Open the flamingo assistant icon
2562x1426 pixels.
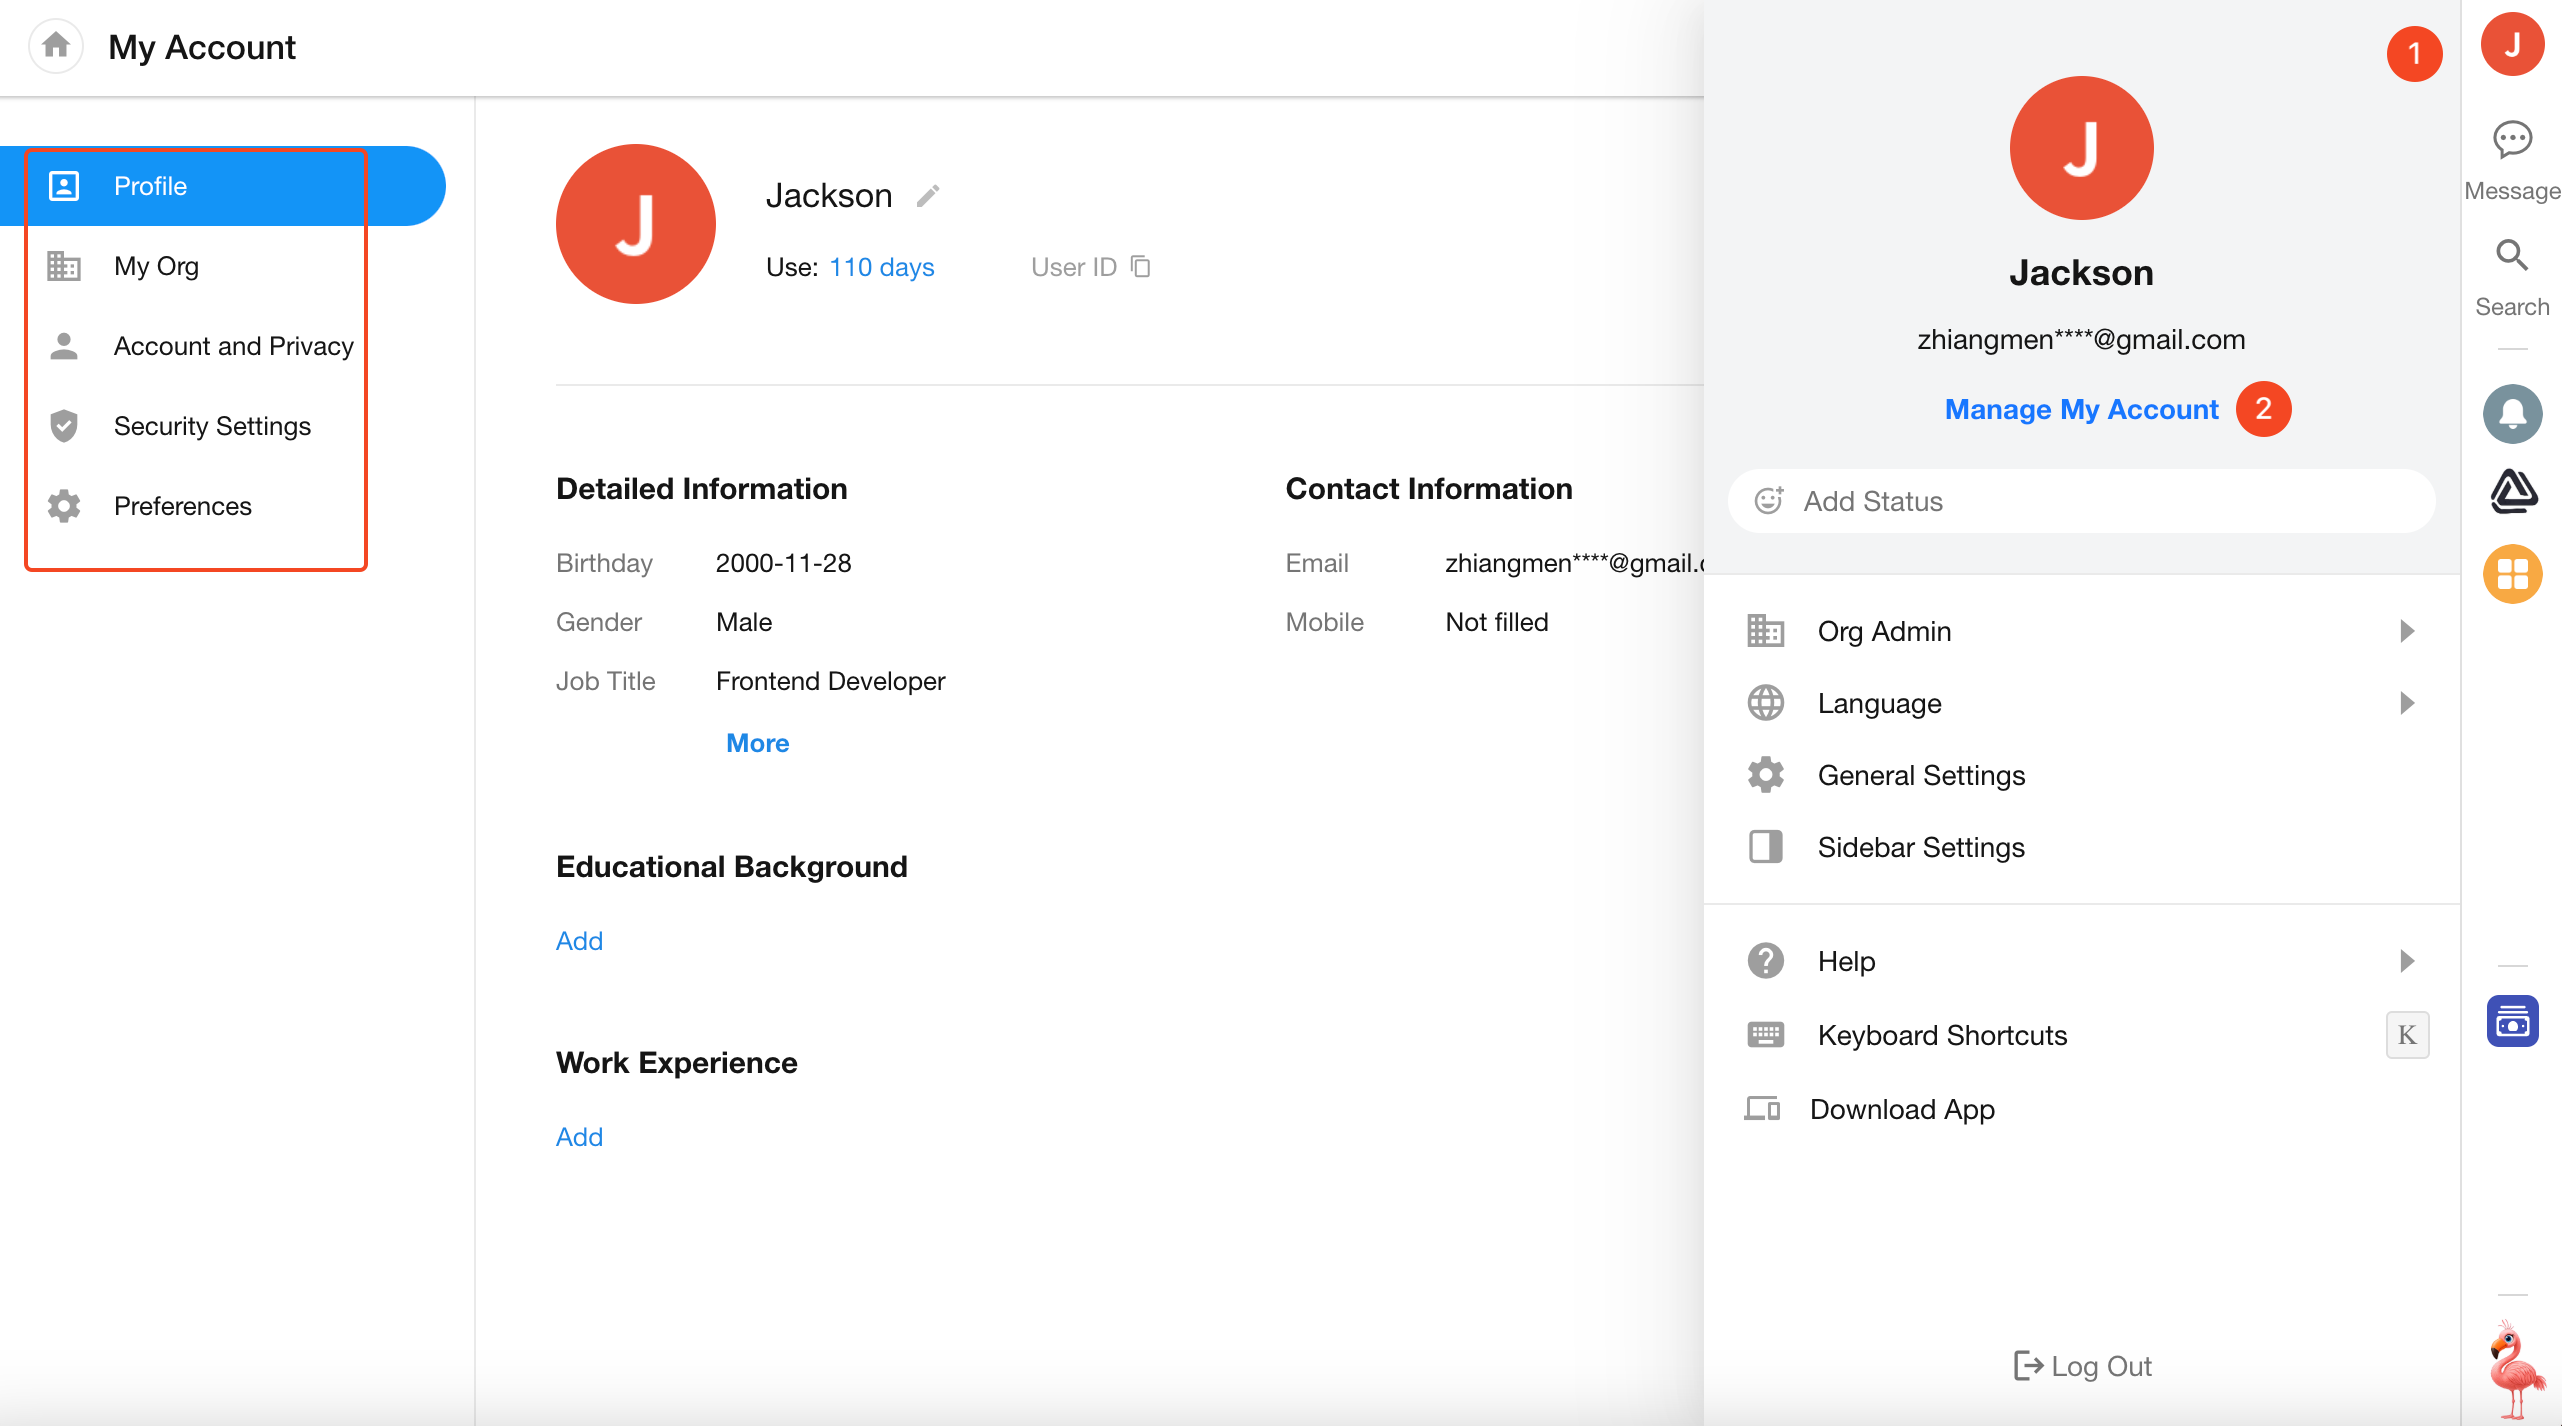click(2514, 1368)
